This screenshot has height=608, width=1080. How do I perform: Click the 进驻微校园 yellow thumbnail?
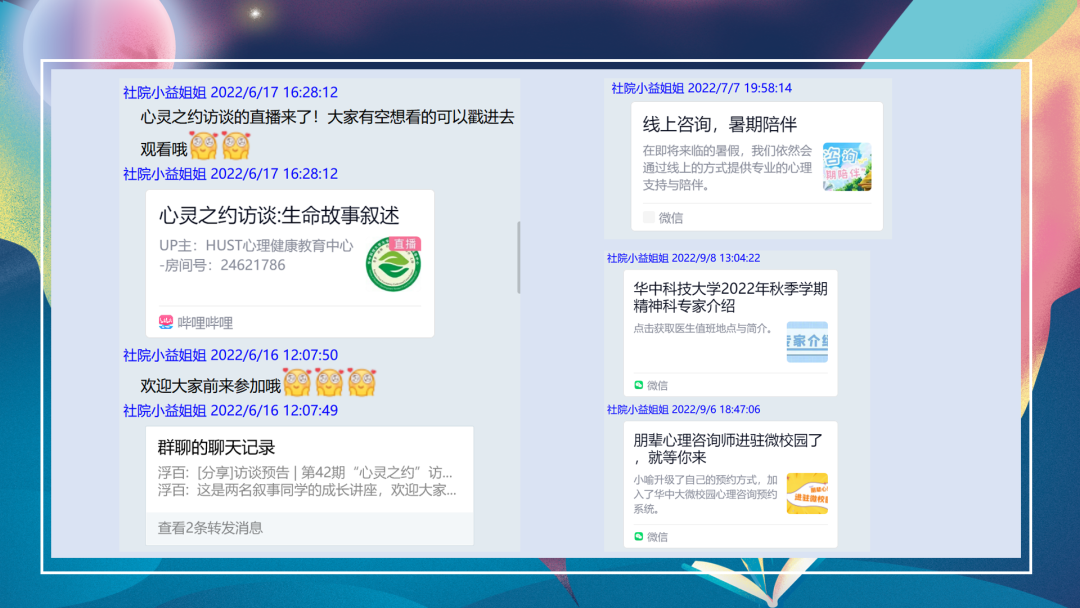point(809,493)
